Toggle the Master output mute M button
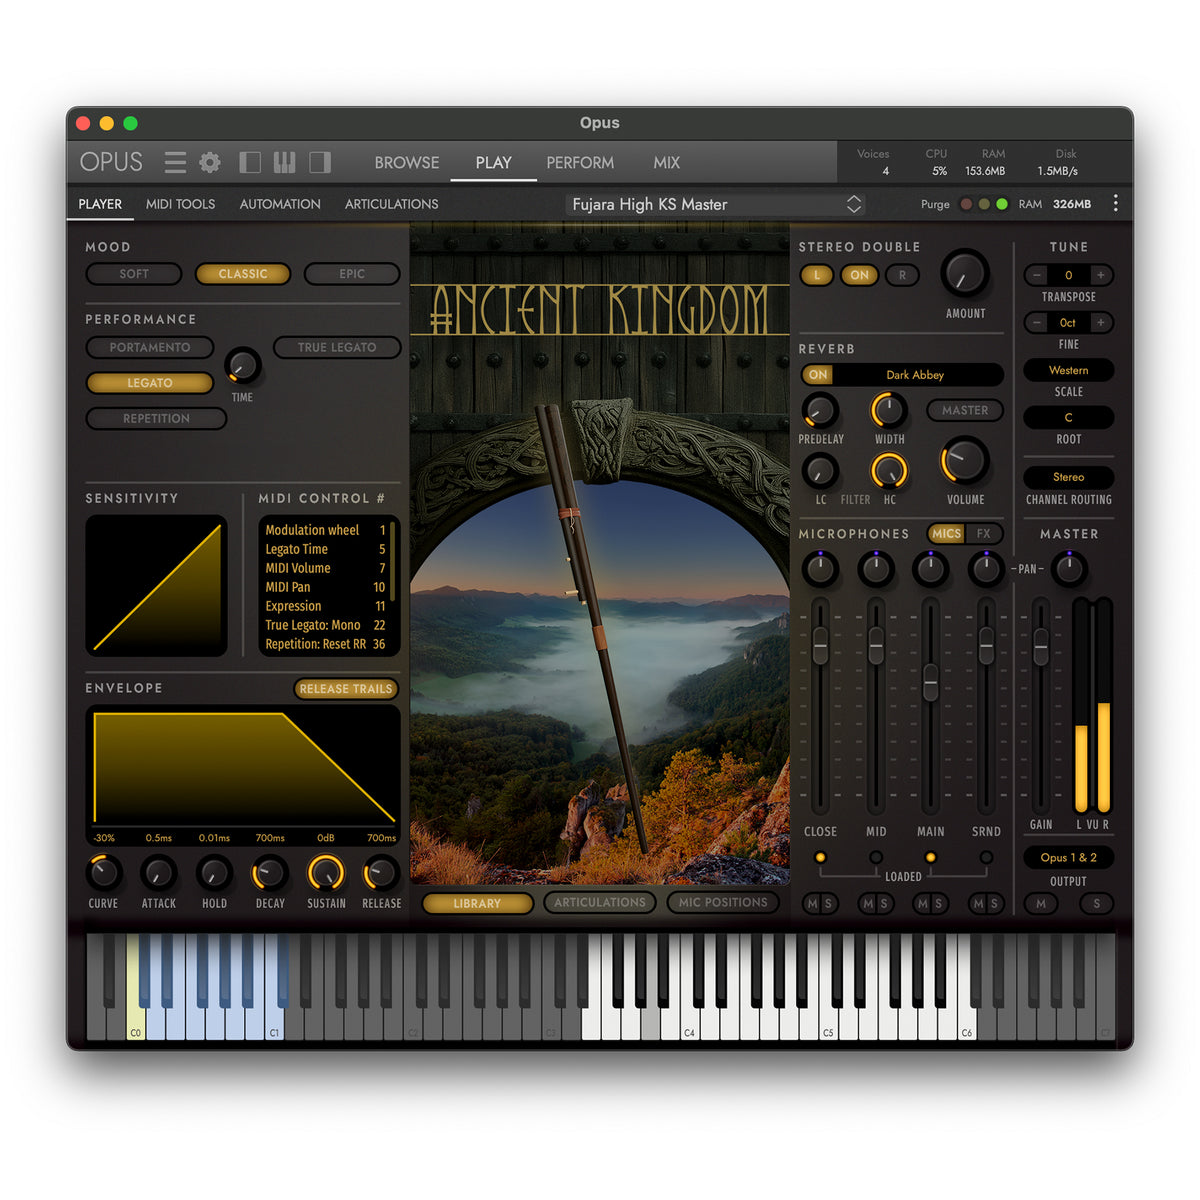This screenshot has height=1200, width=1200. (1041, 903)
